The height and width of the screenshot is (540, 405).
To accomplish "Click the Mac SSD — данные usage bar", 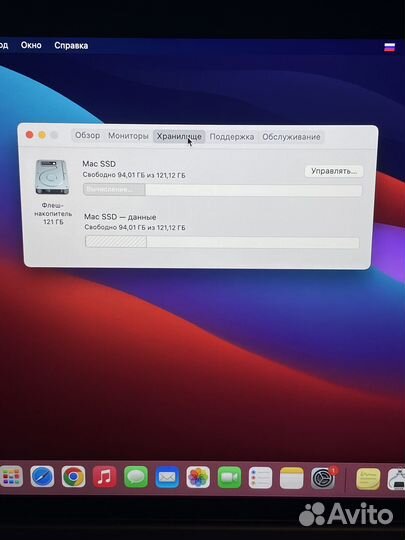I will click(222, 242).
